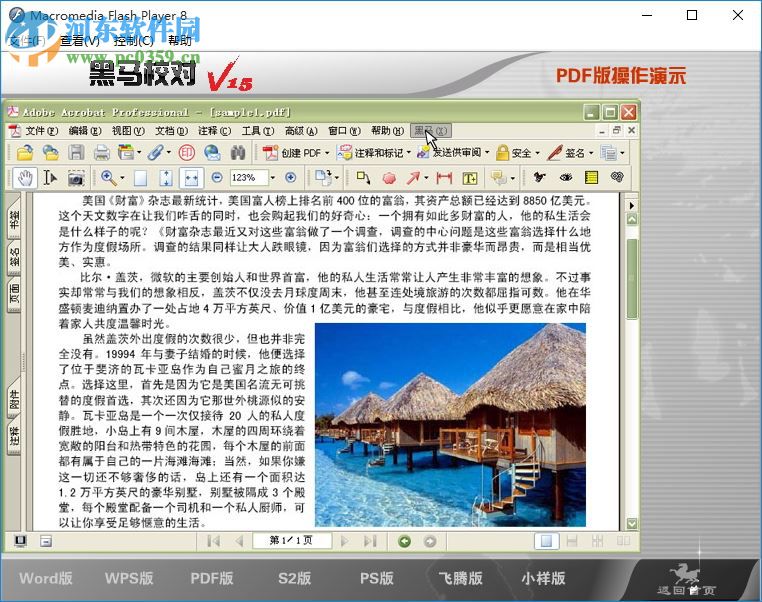Select the red arrow drawing tool
Image resolution: width=762 pixels, height=602 pixels.
(x=413, y=178)
